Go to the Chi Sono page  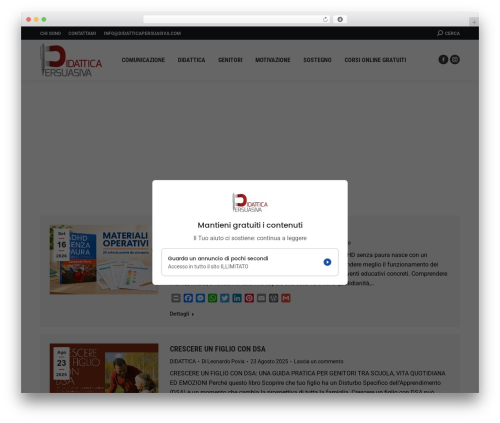50,33
